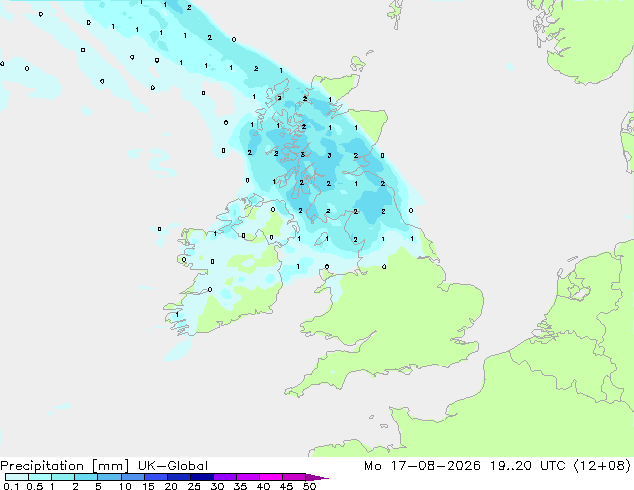Viewport: 634px width, 490px height.
Task: Click the '0.5' legend scale label
Action: 34,486
